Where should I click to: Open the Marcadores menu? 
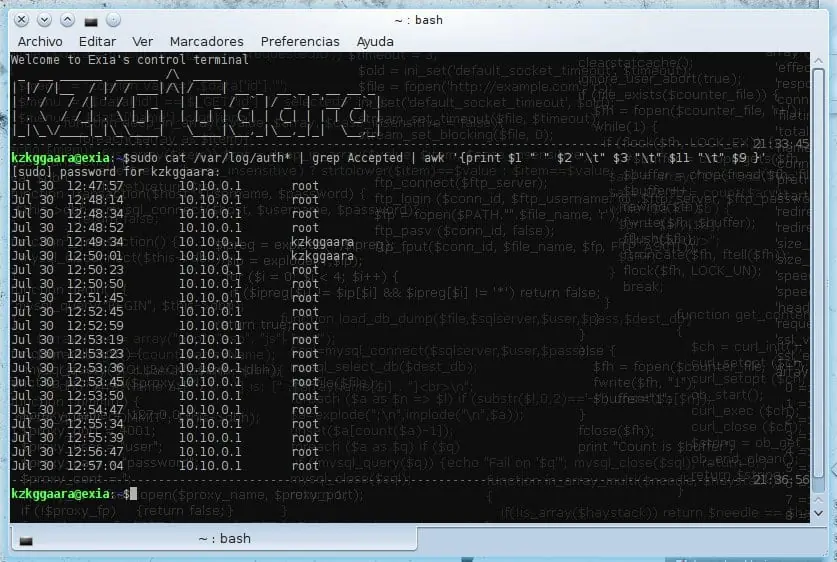tap(207, 42)
